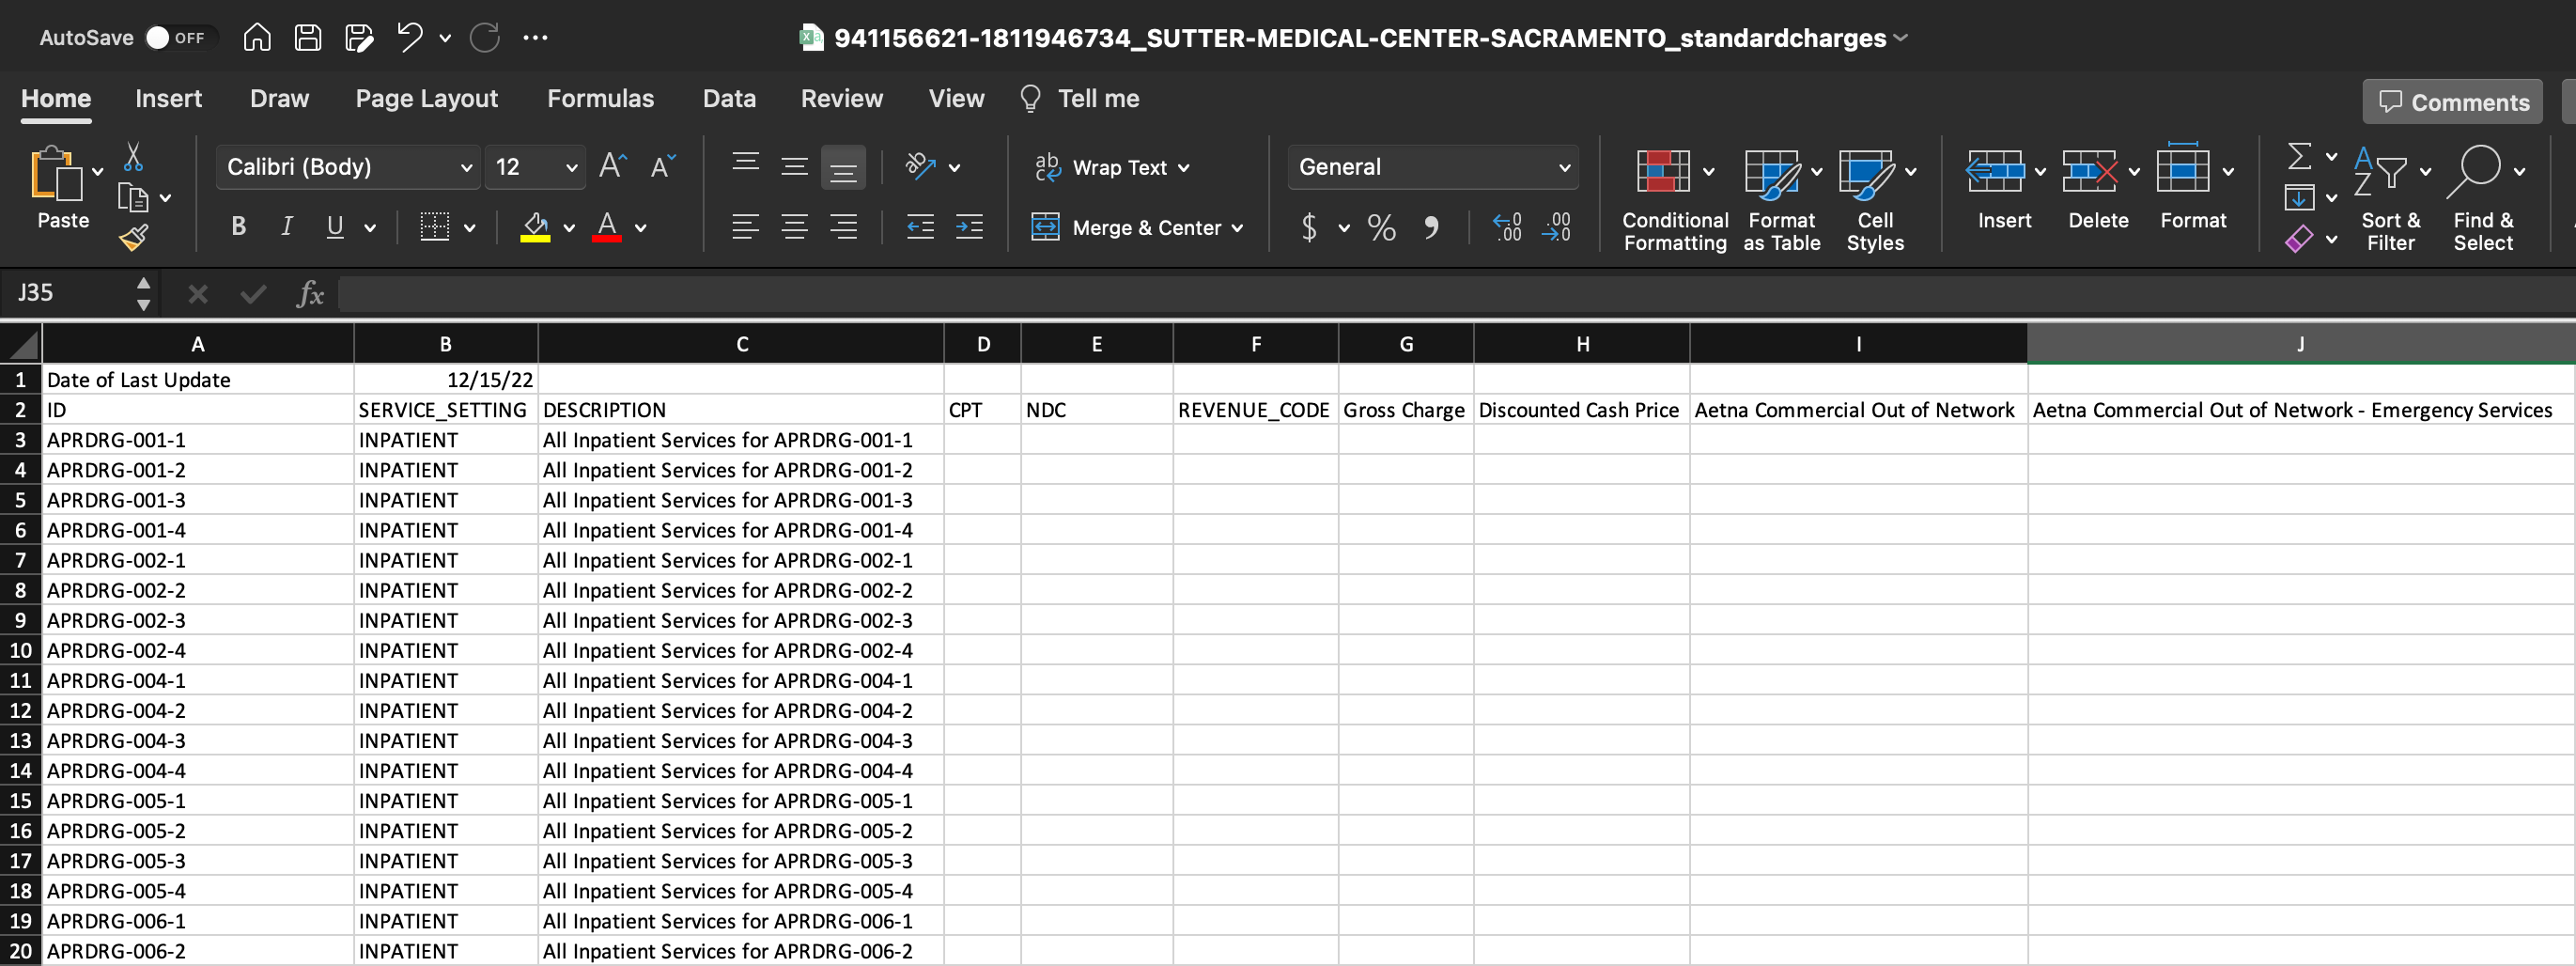Toggle right text alignment
The image size is (2576, 966).
pyautogui.click(x=844, y=227)
